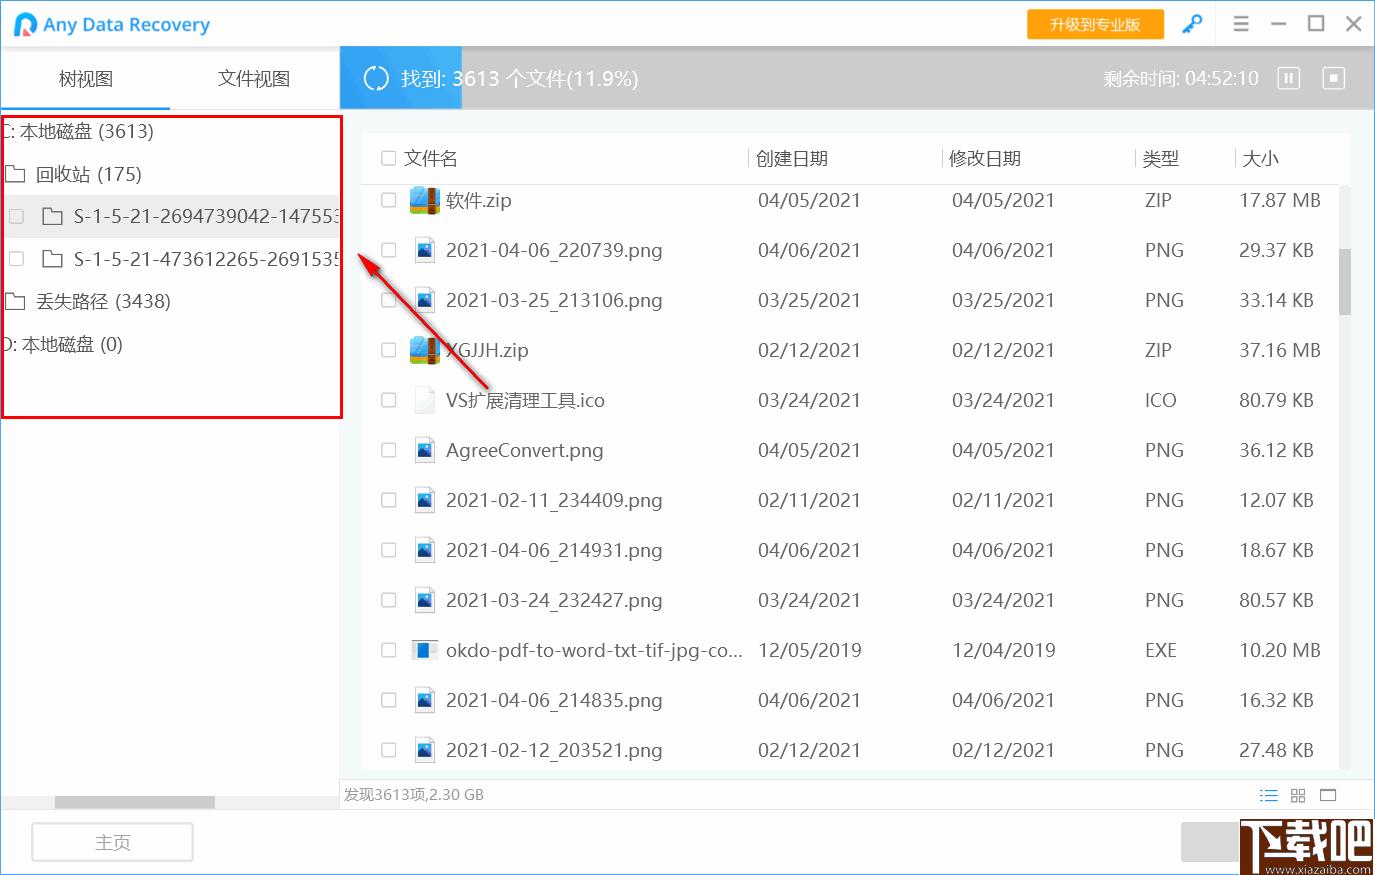Screen dimensions: 1375x875
Task: Click the 剩余时间: 04:52:10 remaining time text
Action: point(1181,78)
